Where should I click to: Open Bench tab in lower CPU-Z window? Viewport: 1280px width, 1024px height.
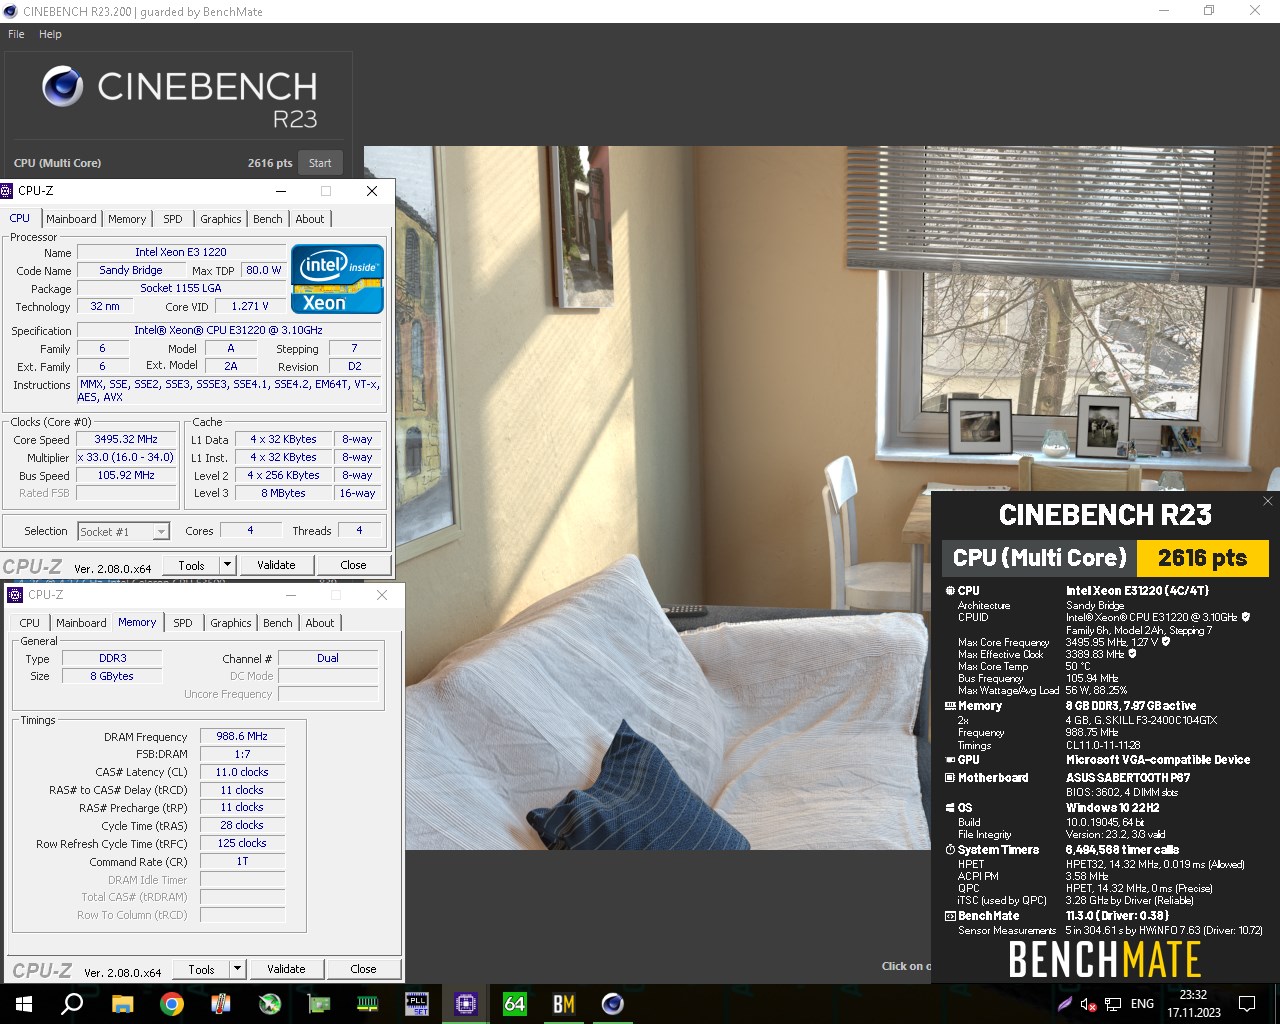coord(277,623)
